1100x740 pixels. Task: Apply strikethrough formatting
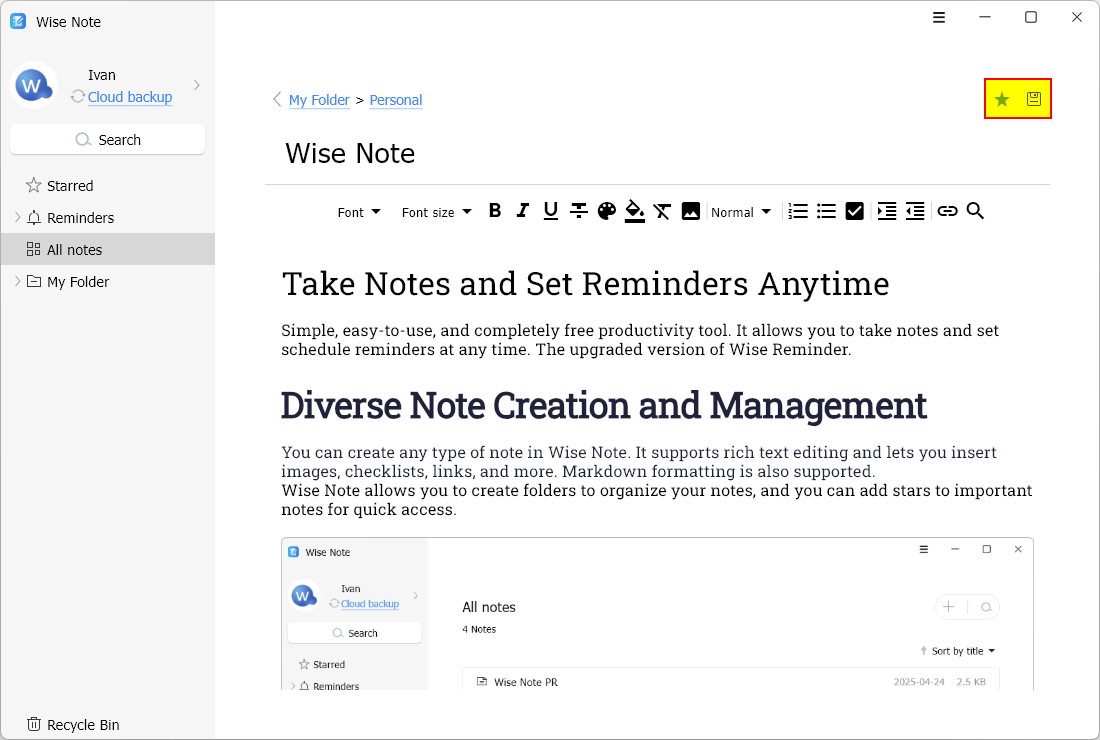(x=579, y=211)
